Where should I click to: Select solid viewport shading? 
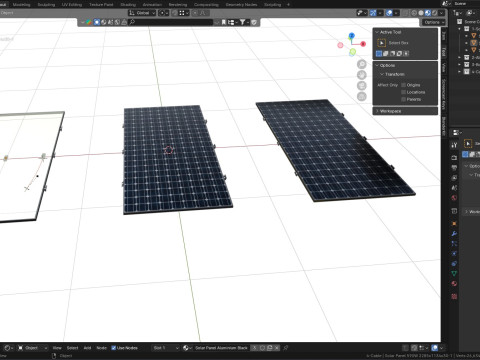[x=421, y=13]
